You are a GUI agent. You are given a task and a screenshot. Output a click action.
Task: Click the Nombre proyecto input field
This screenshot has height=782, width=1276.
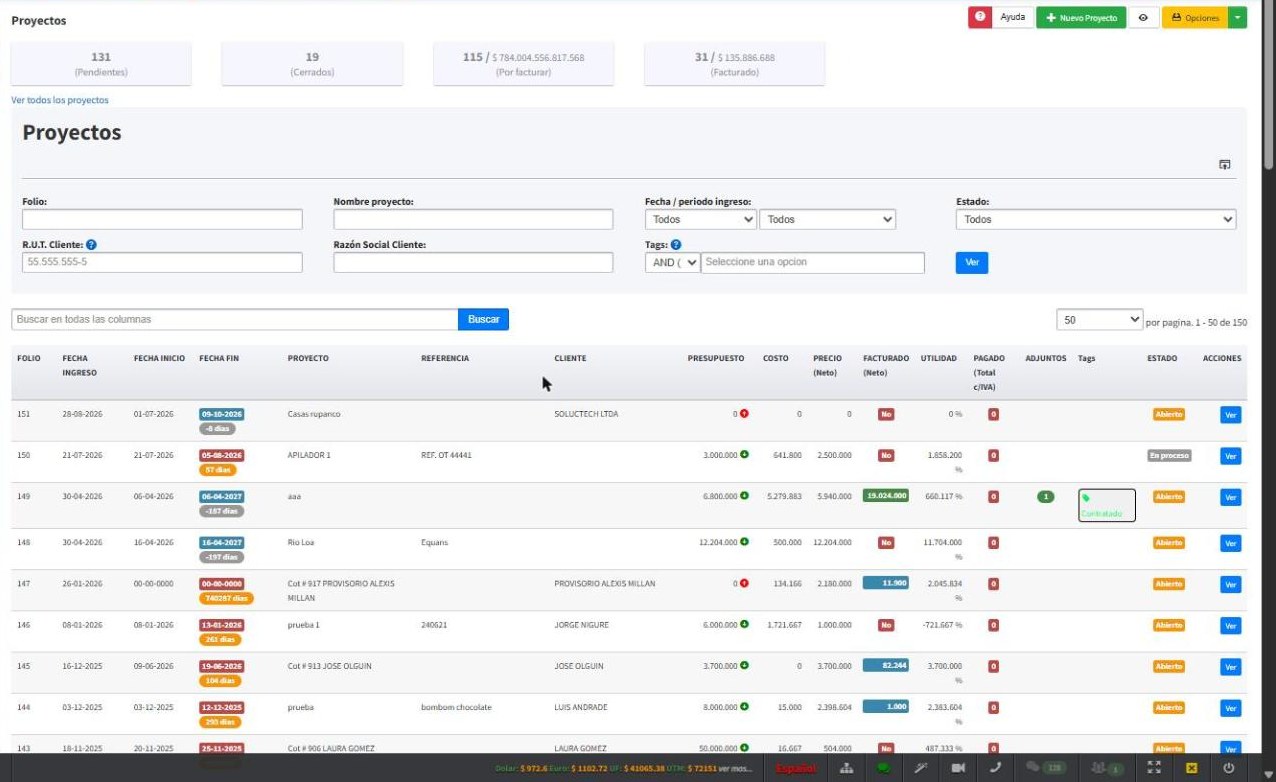click(x=473, y=219)
